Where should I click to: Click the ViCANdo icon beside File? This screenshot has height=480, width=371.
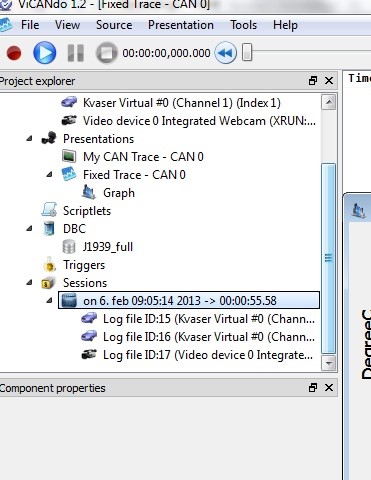point(6,25)
